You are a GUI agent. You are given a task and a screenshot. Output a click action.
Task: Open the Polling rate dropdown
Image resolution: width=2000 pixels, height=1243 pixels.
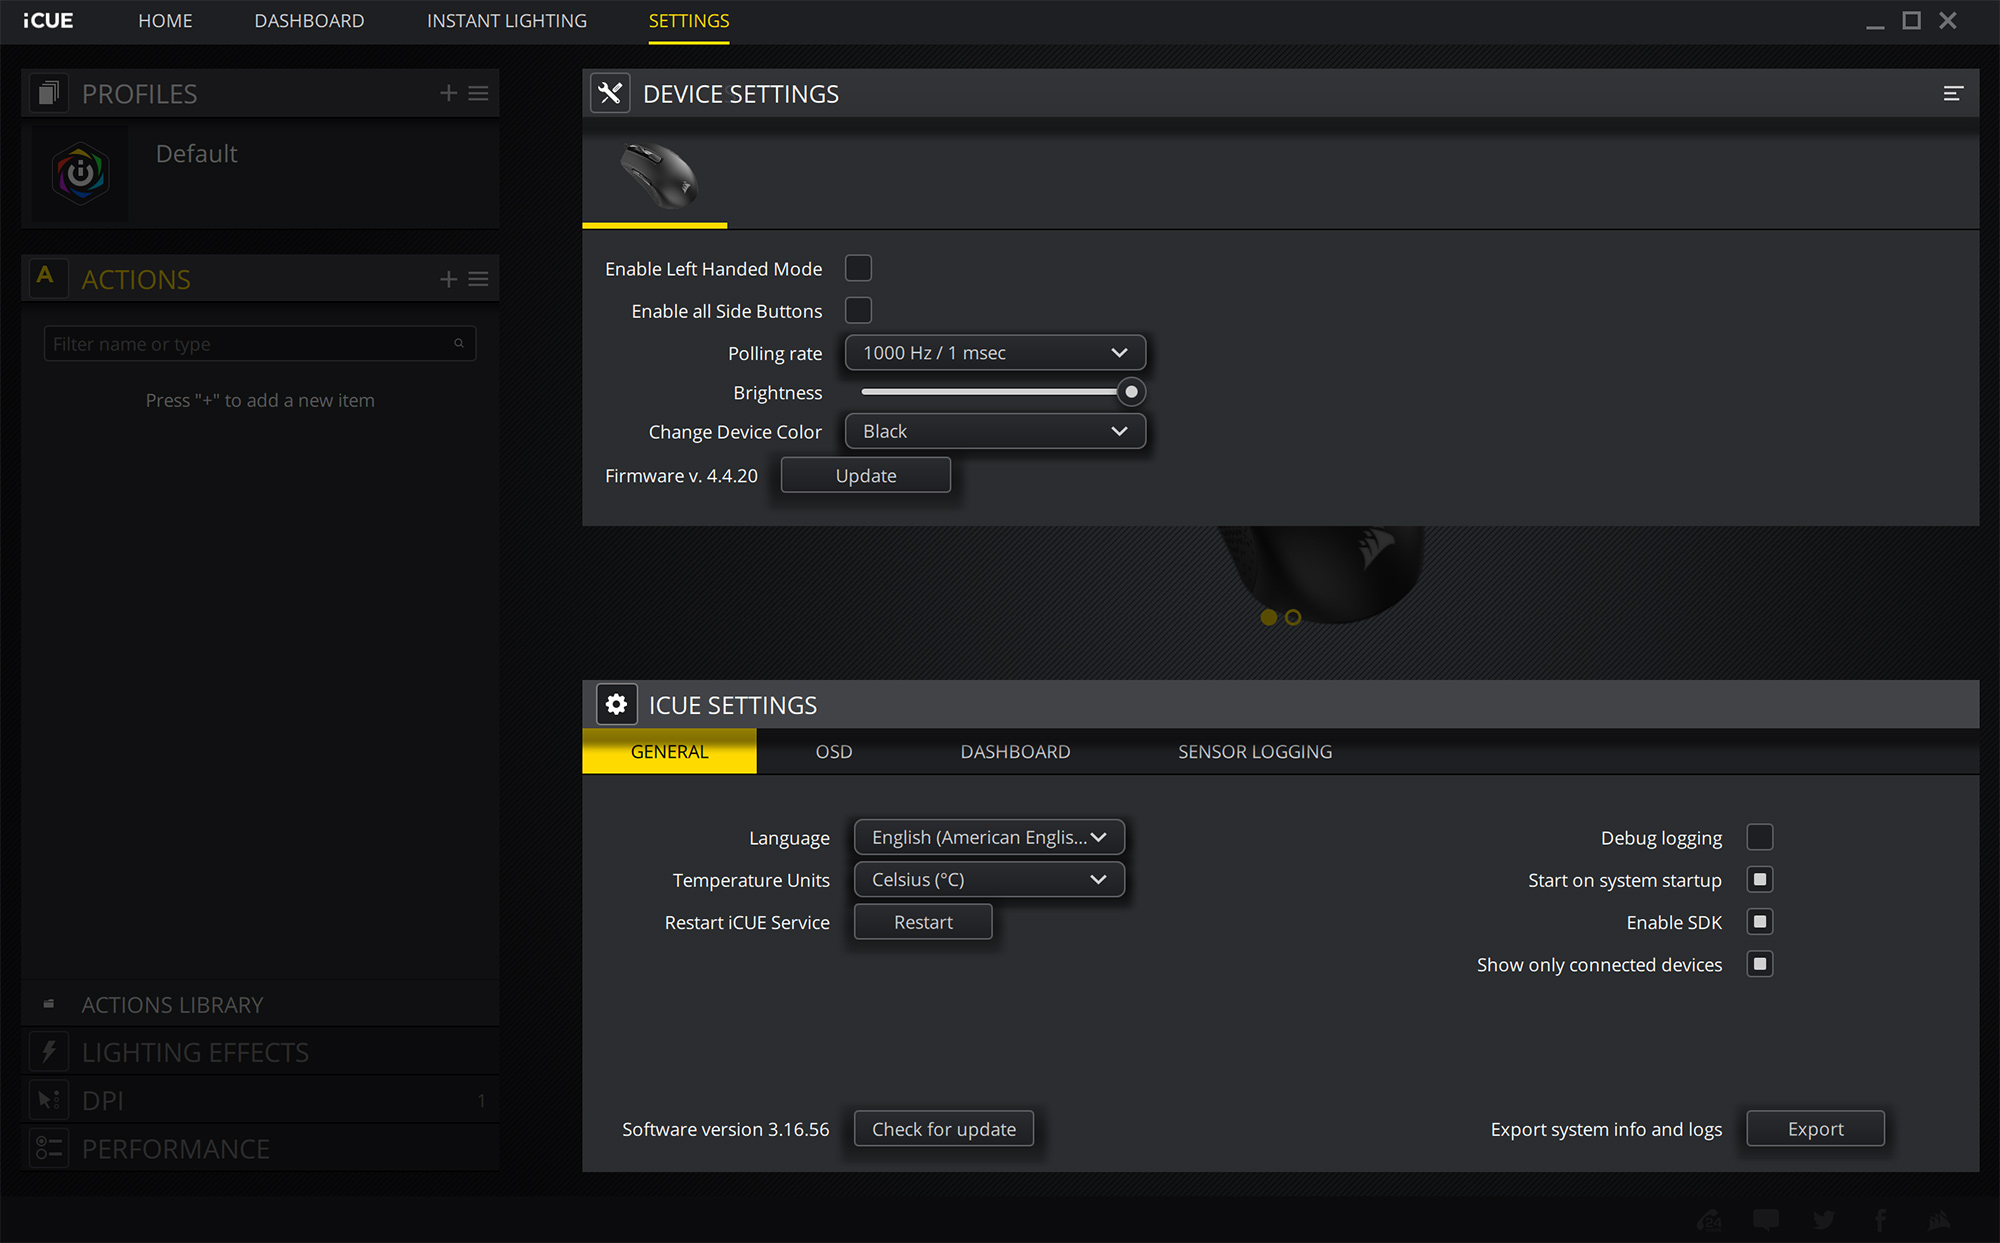click(994, 353)
